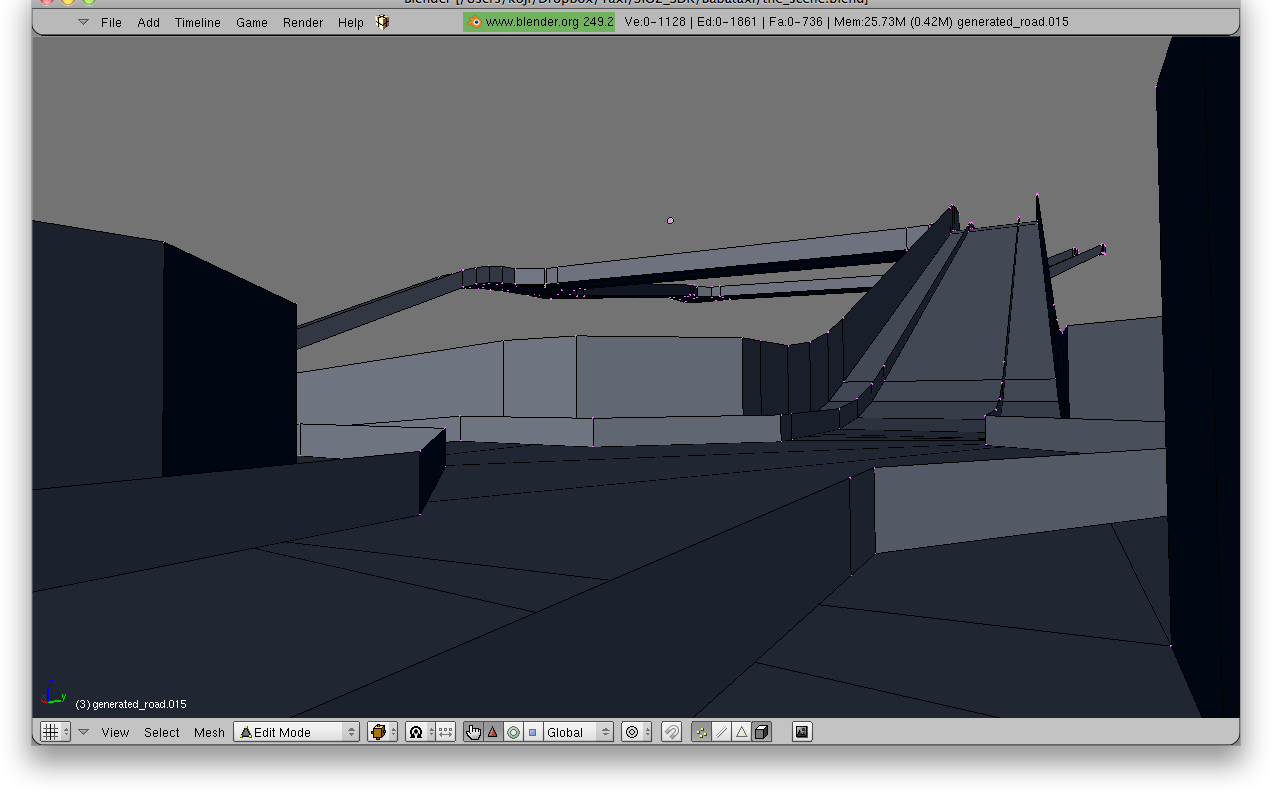Click the pink 3D cursor point in the sky
This screenshot has height=800, width=1280.
pyautogui.click(x=670, y=220)
